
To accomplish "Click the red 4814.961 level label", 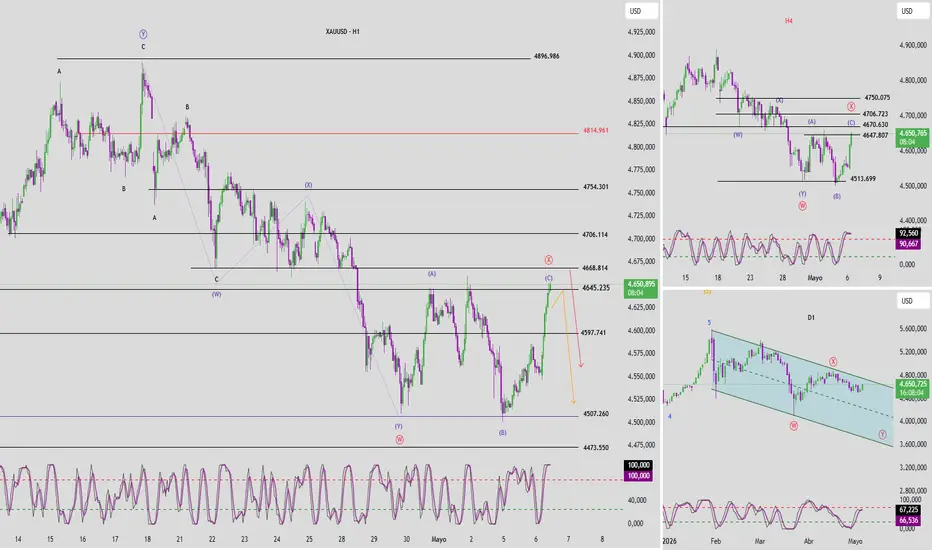I will 596,130.
